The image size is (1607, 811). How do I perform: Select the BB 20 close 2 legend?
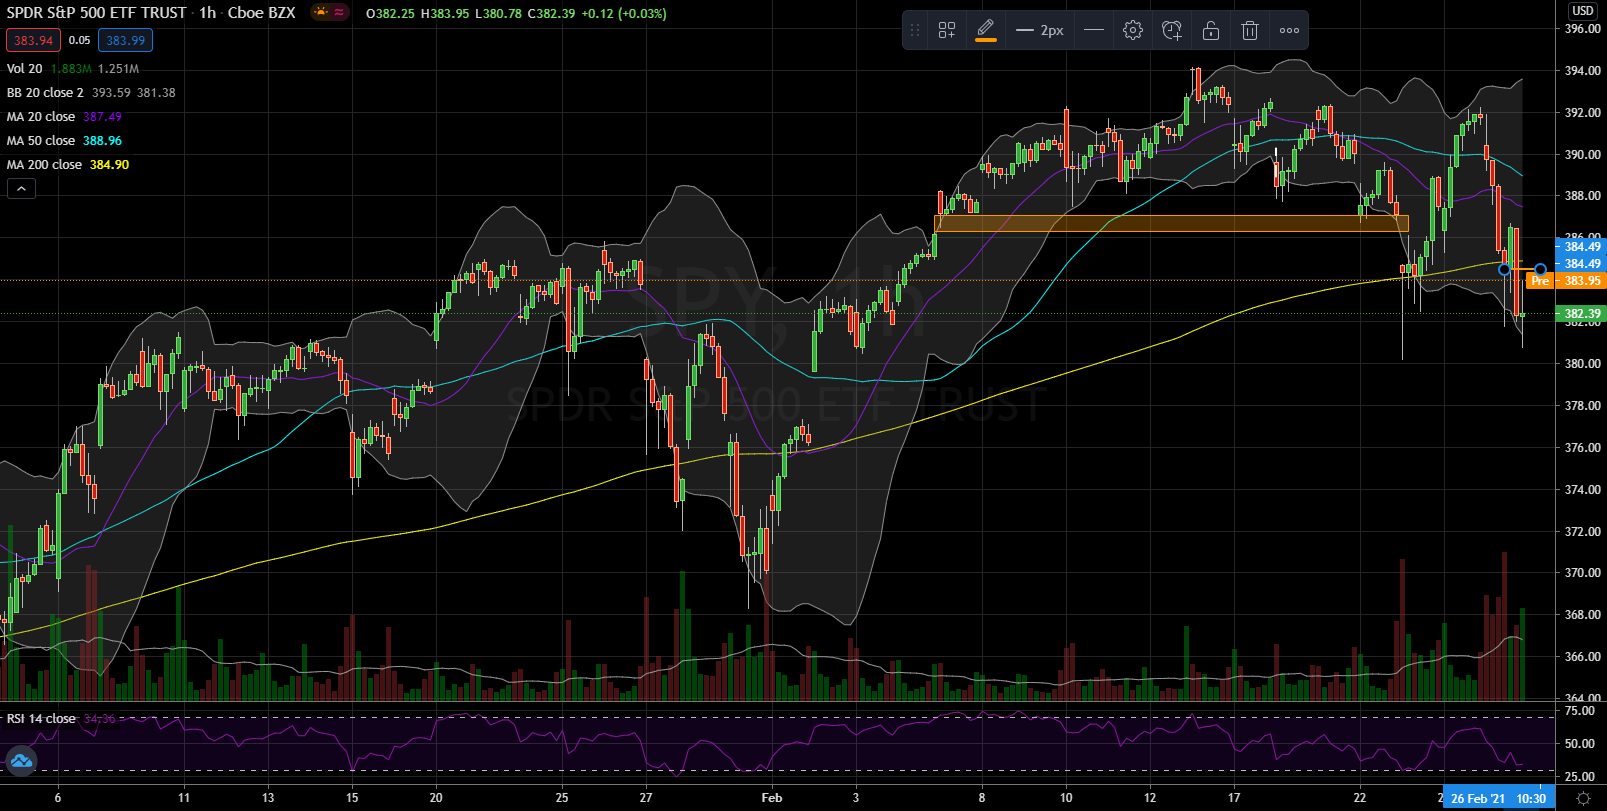[45, 93]
